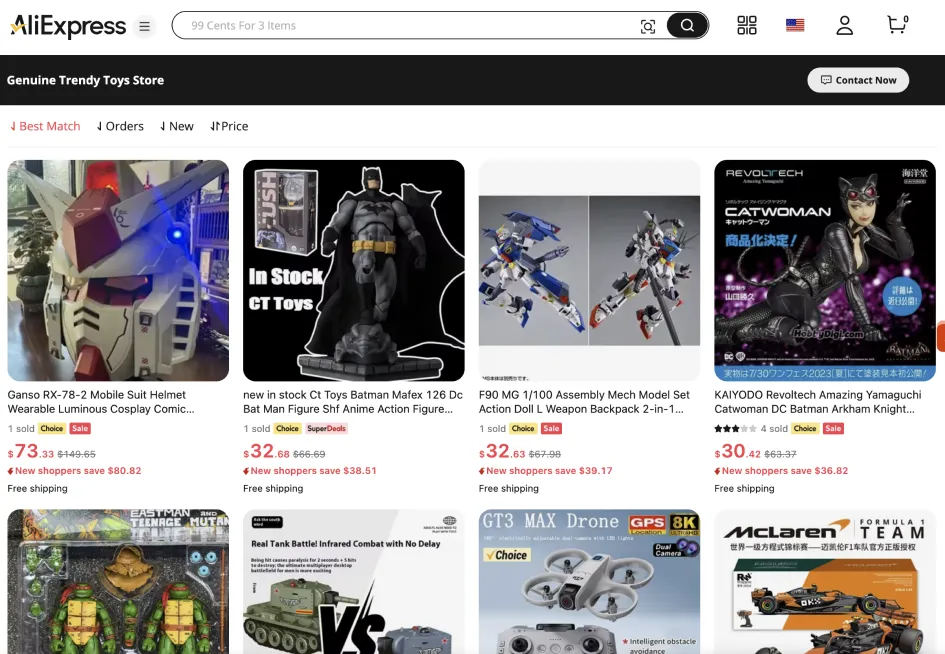Sort products by Orders

coord(120,126)
